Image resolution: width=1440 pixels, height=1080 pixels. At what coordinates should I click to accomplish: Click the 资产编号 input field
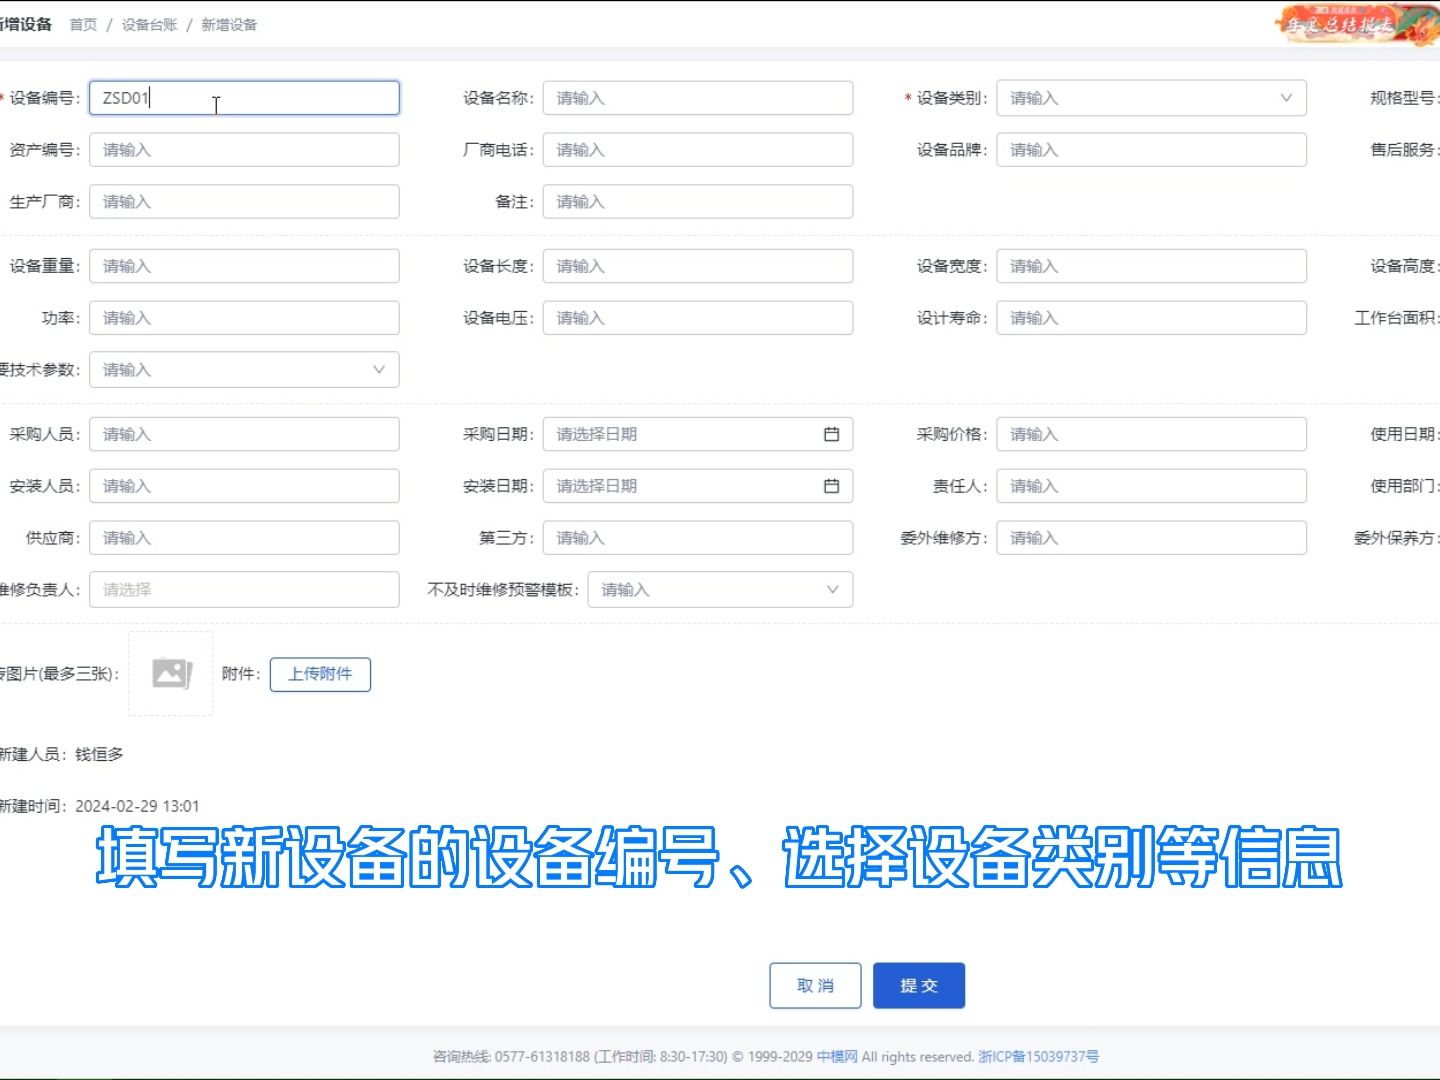244,149
